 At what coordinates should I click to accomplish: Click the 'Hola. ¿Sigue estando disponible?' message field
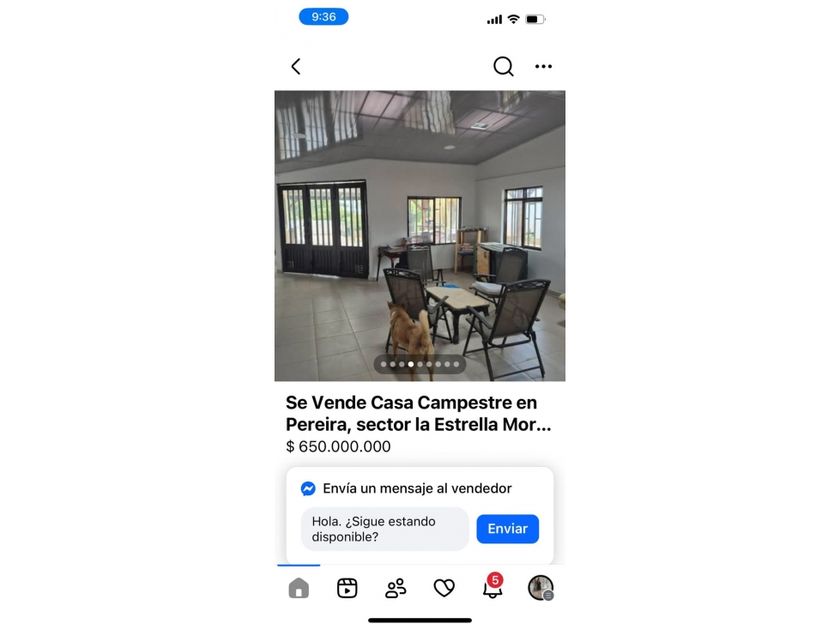click(x=385, y=529)
